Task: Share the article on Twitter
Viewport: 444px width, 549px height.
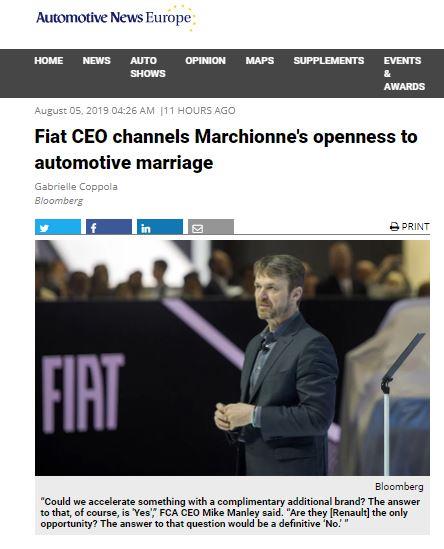Action: (58, 227)
